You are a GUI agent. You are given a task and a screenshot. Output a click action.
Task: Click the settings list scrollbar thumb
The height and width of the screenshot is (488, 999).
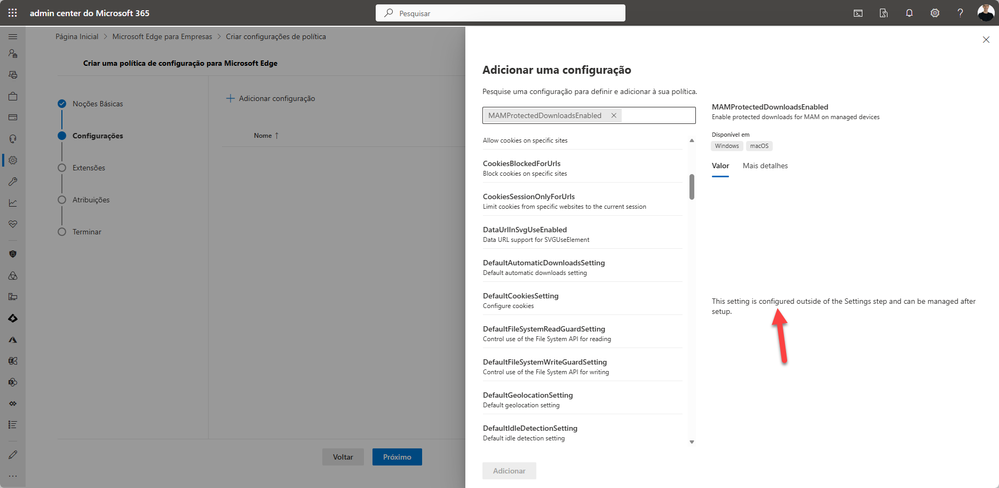[x=692, y=187]
